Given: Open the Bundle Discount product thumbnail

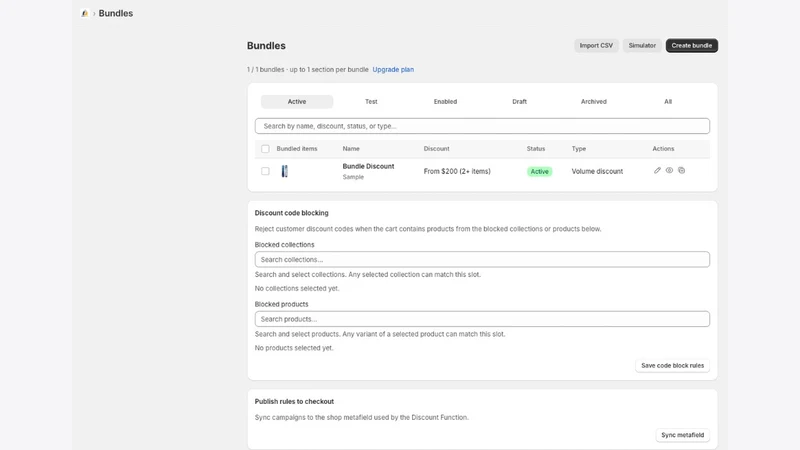Looking at the screenshot, I should point(285,171).
